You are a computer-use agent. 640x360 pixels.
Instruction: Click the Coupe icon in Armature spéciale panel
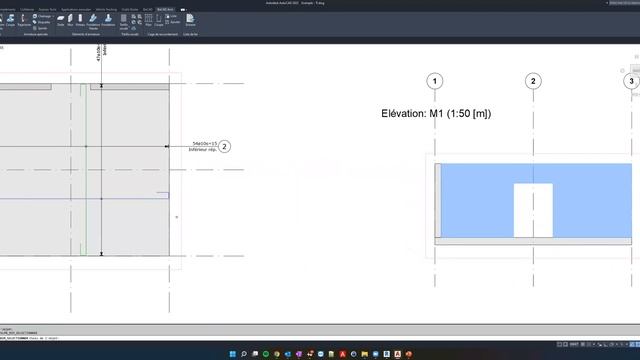coord(11,20)
